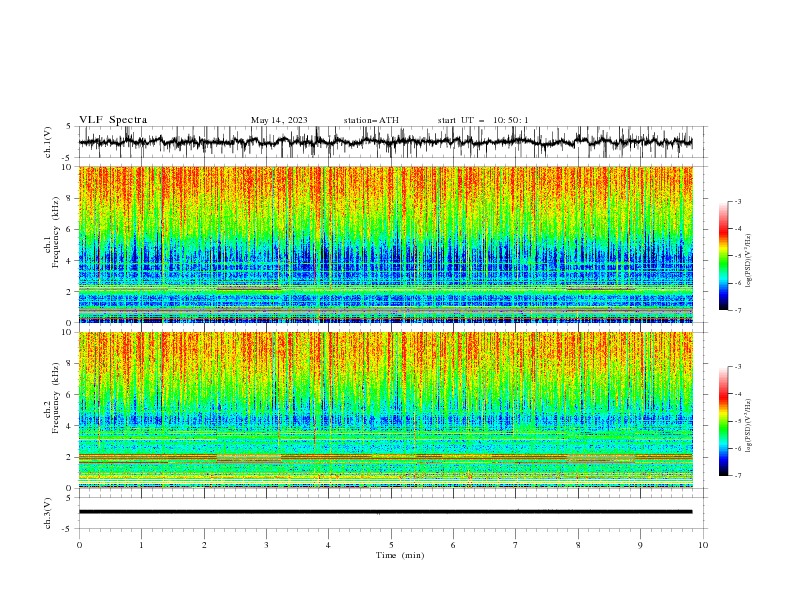This screenshot has width=792, height=612.
Task: Click the "-5" tick on ch.2 color bar
Action: pyautogui.click(x=738, y=421)
